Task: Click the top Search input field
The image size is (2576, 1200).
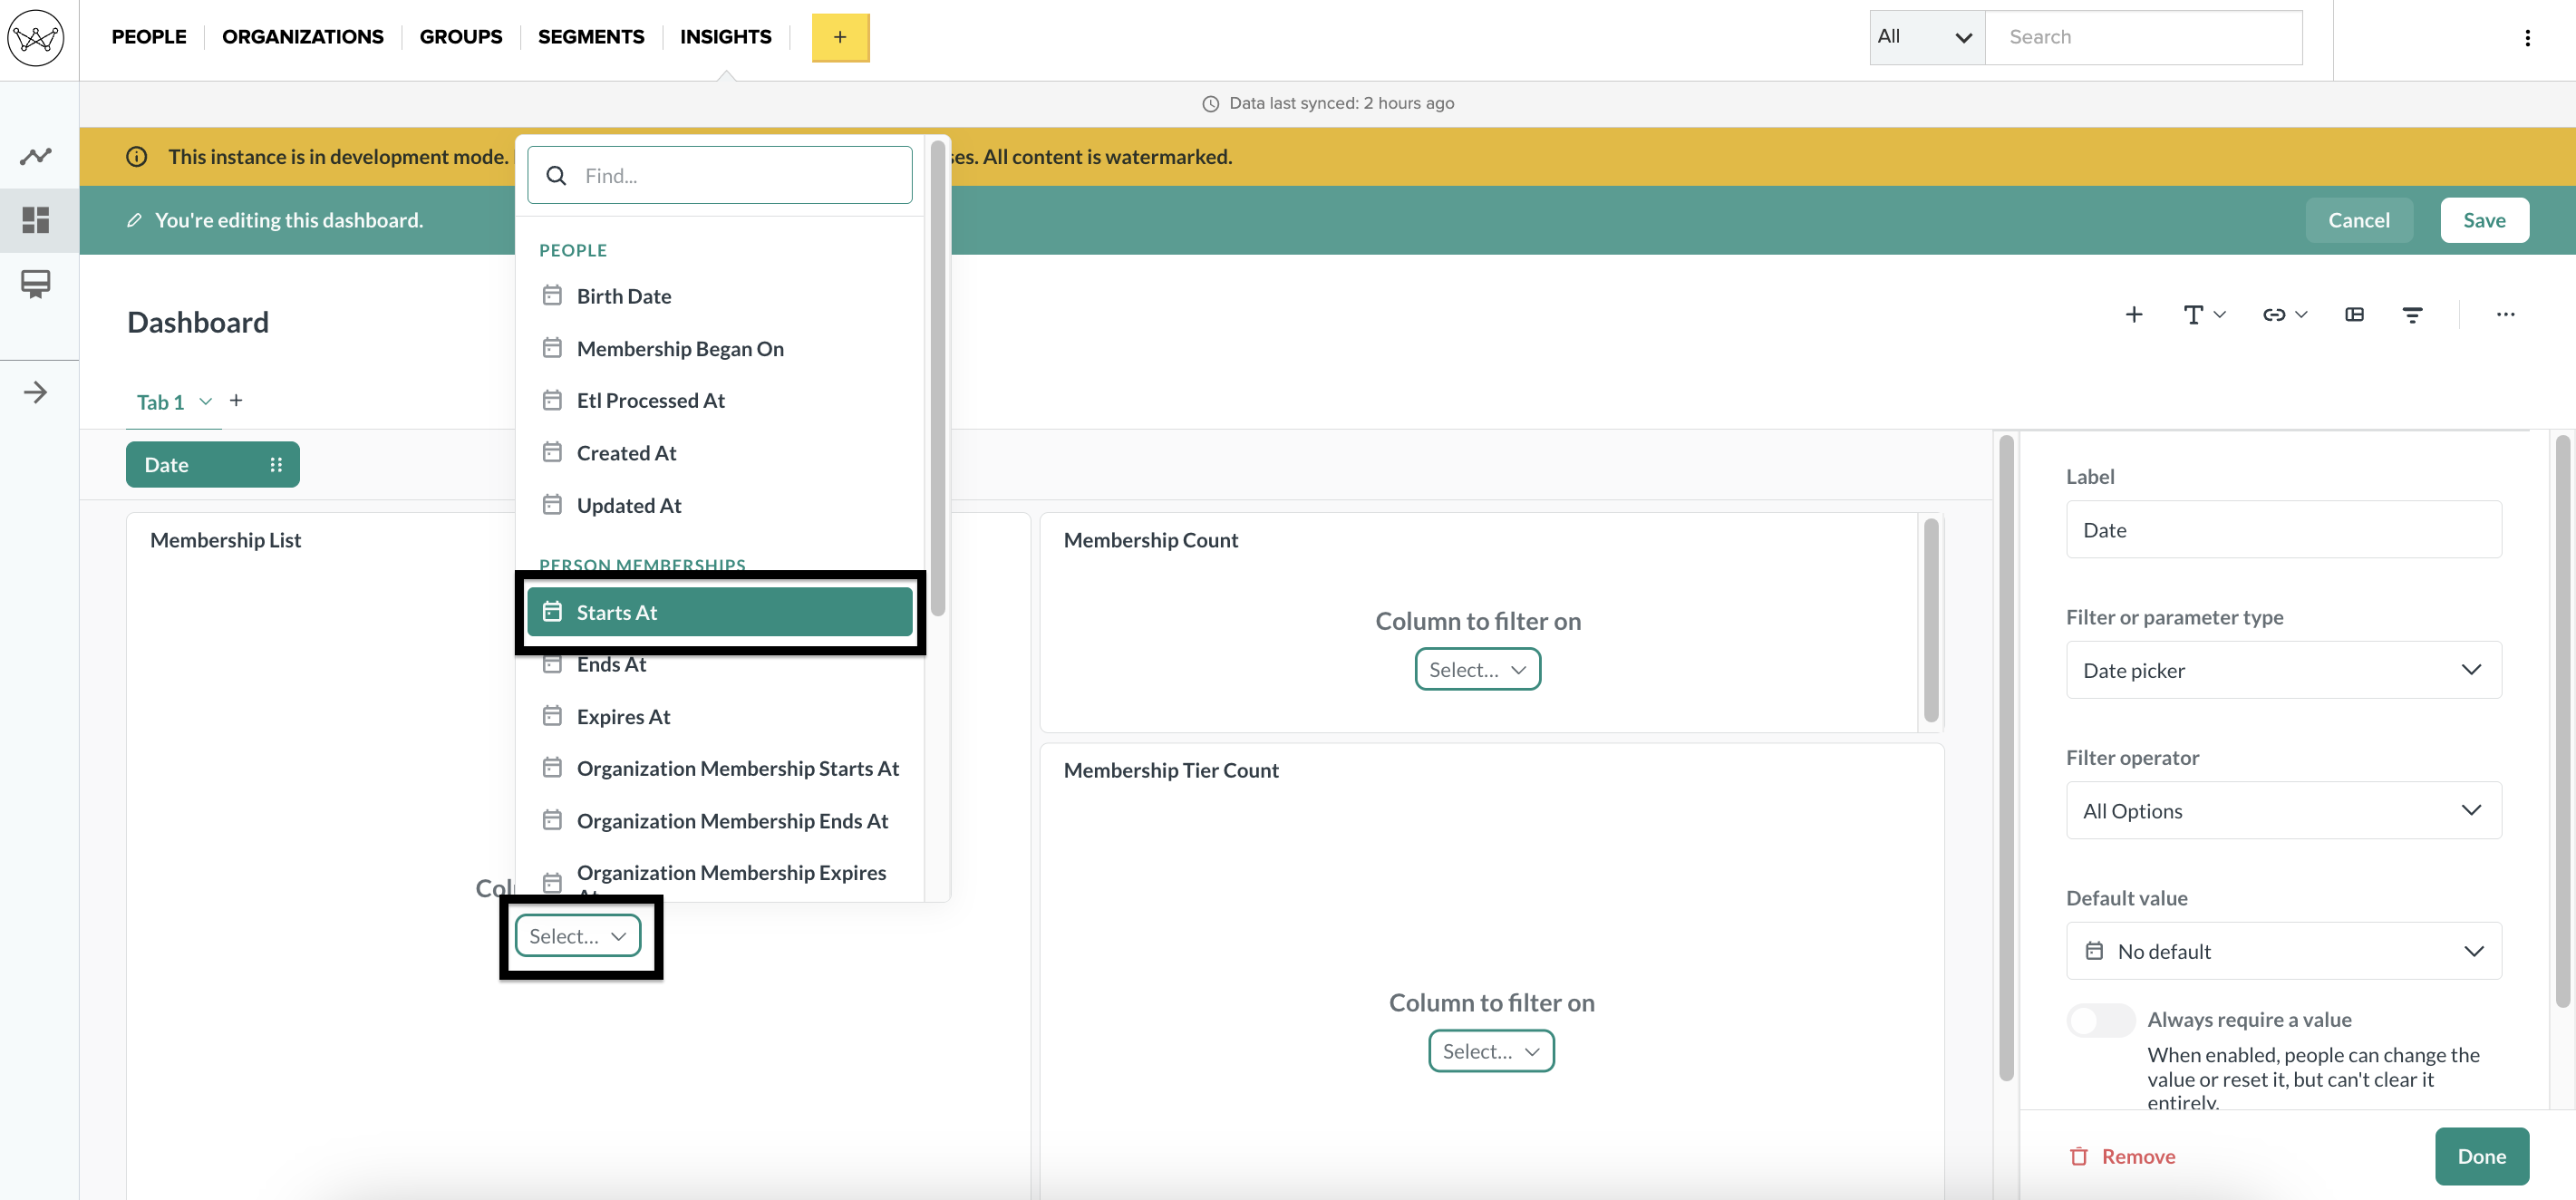Action: point(2142,37)
